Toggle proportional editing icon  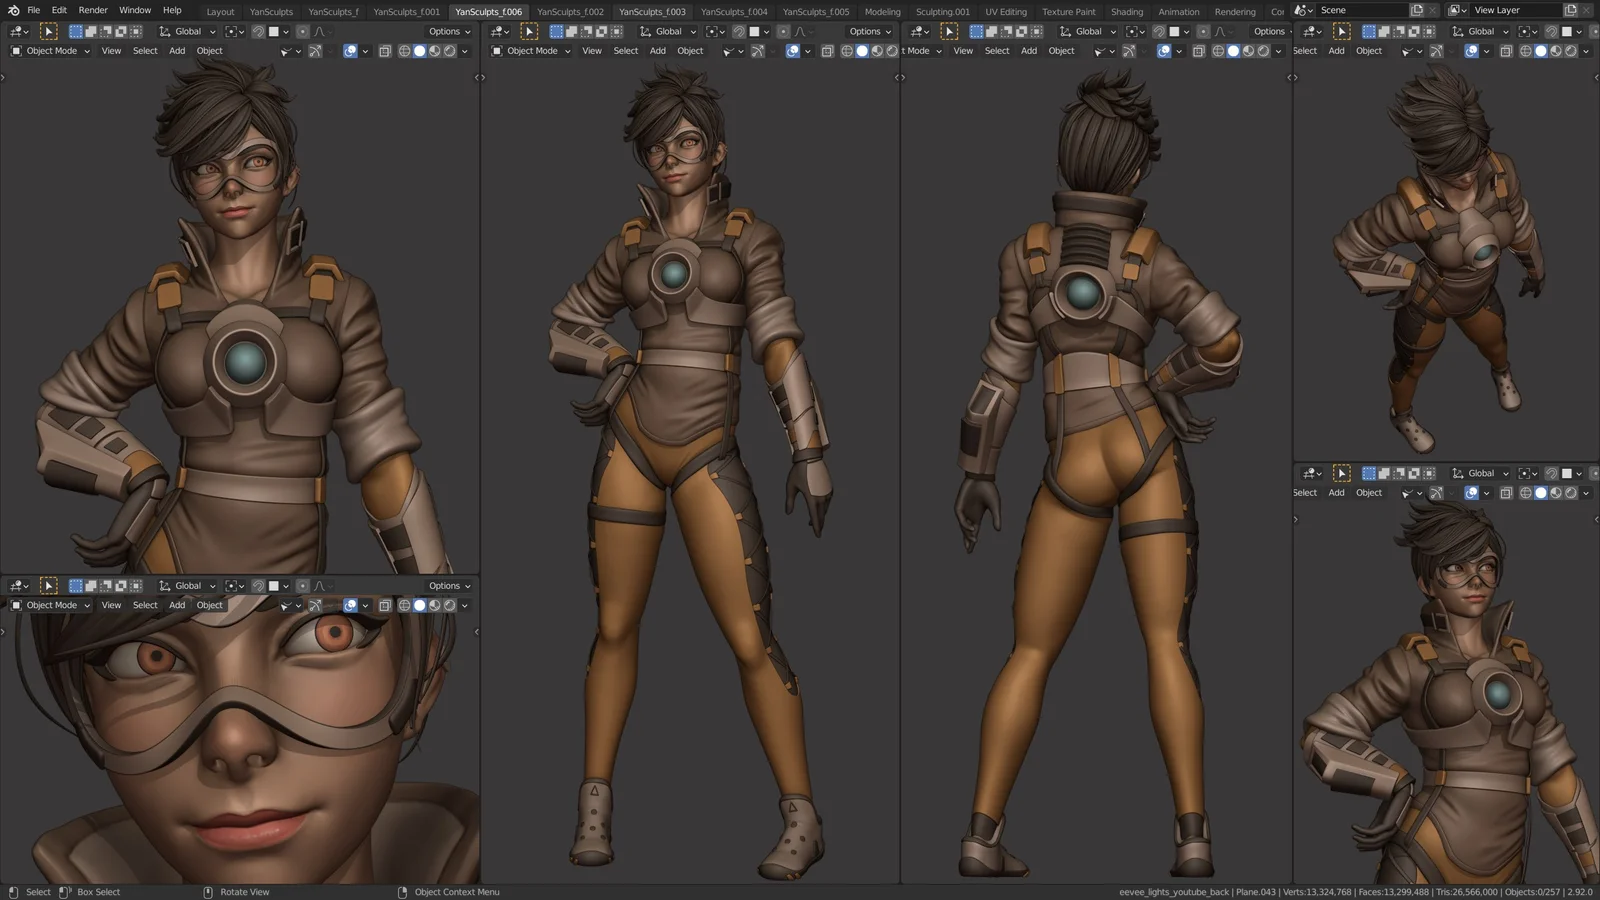303,31
